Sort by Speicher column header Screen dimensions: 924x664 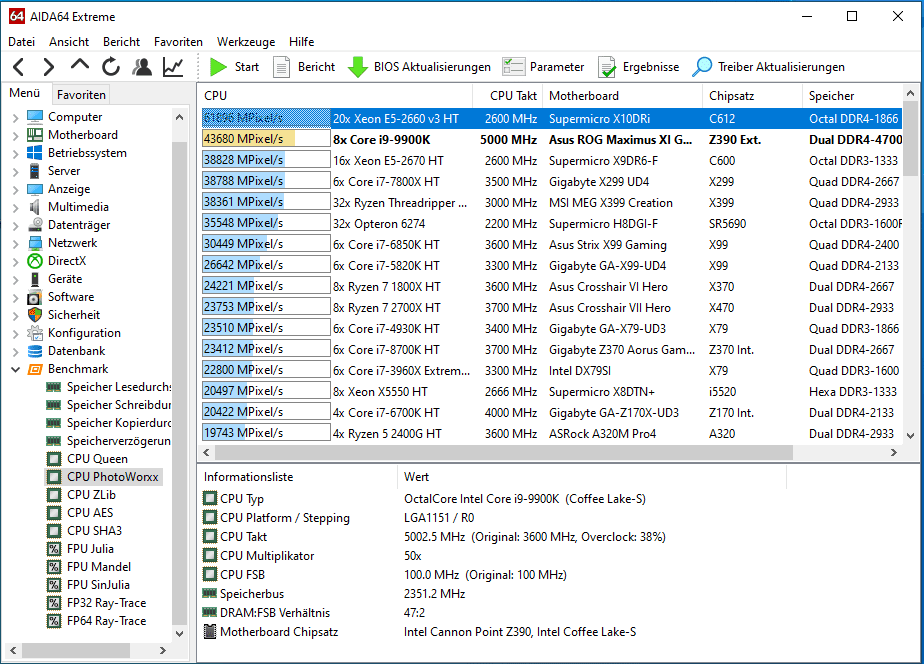tap(853, 95)
